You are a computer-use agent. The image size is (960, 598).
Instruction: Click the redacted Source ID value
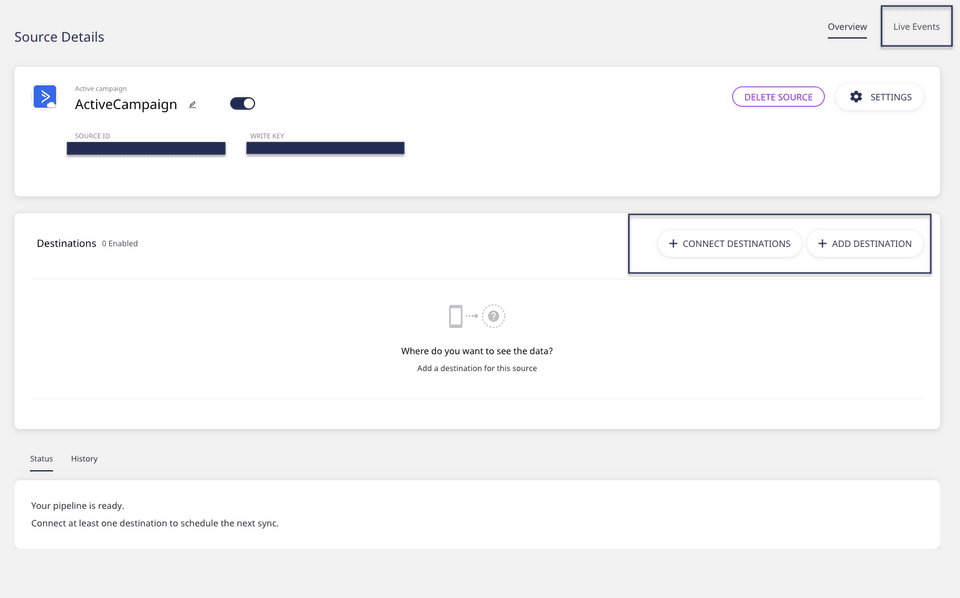pyautogui.click(x=146, y=148)
